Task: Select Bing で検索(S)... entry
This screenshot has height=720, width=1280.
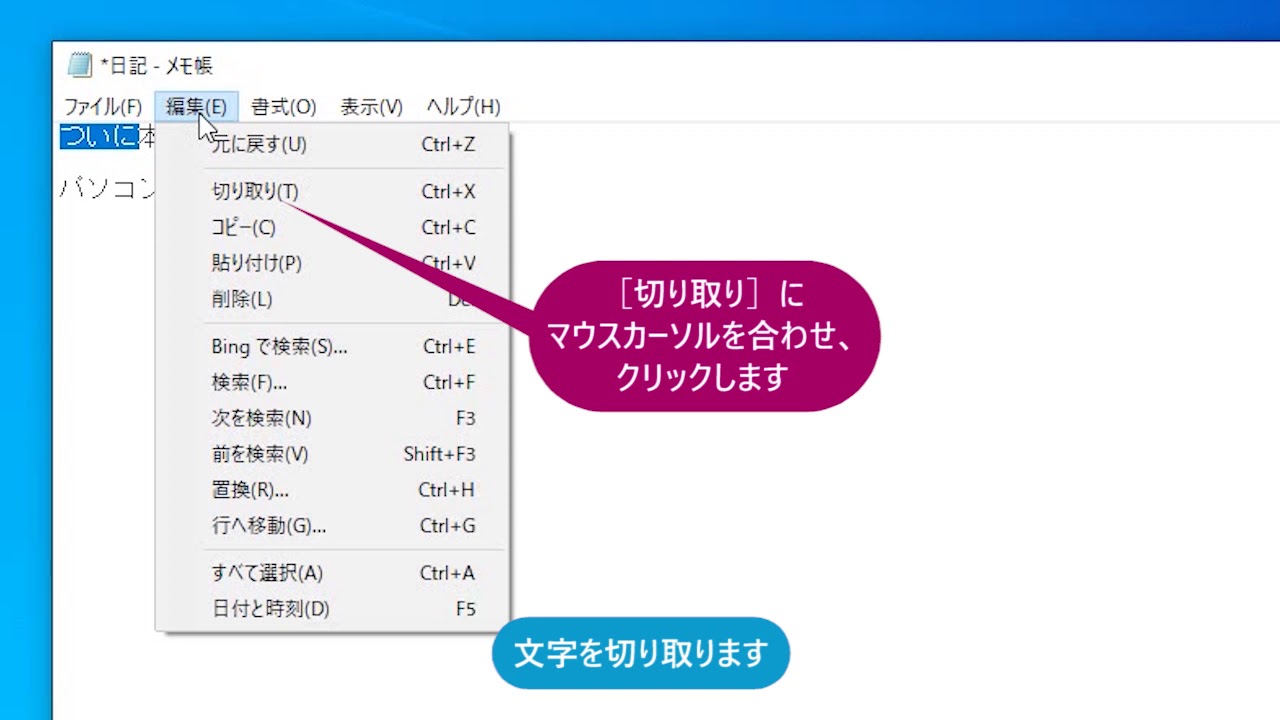Action: (x=333, y=346)
